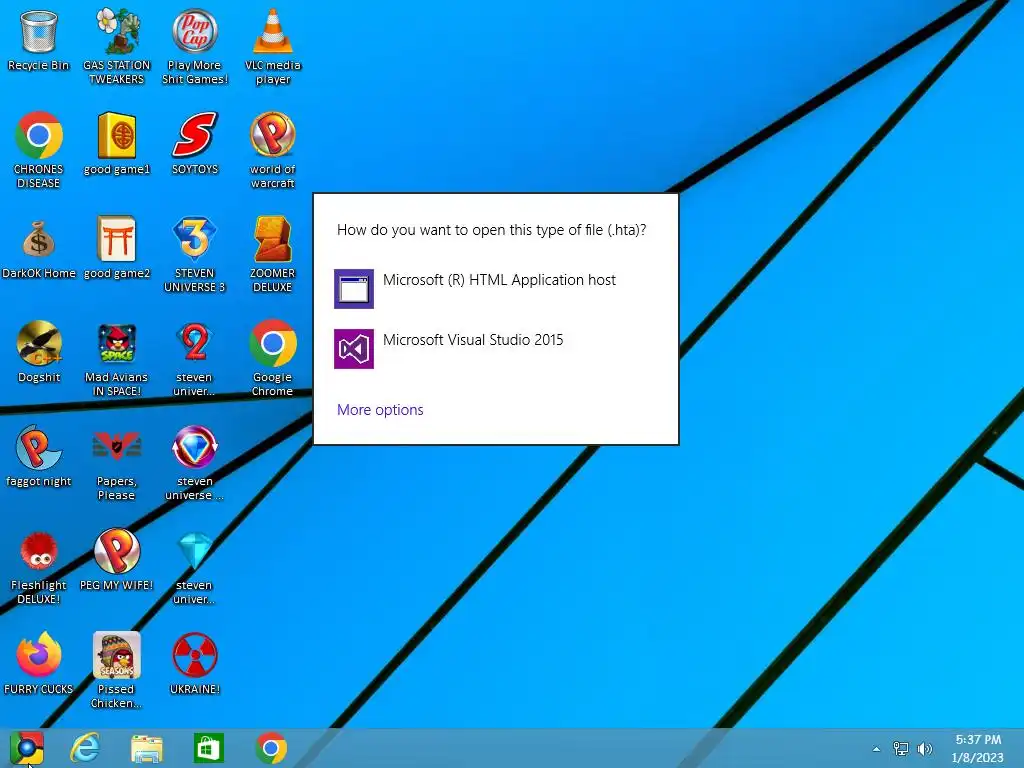Open the Recycle Bin desktop icon

coord(39,39)
